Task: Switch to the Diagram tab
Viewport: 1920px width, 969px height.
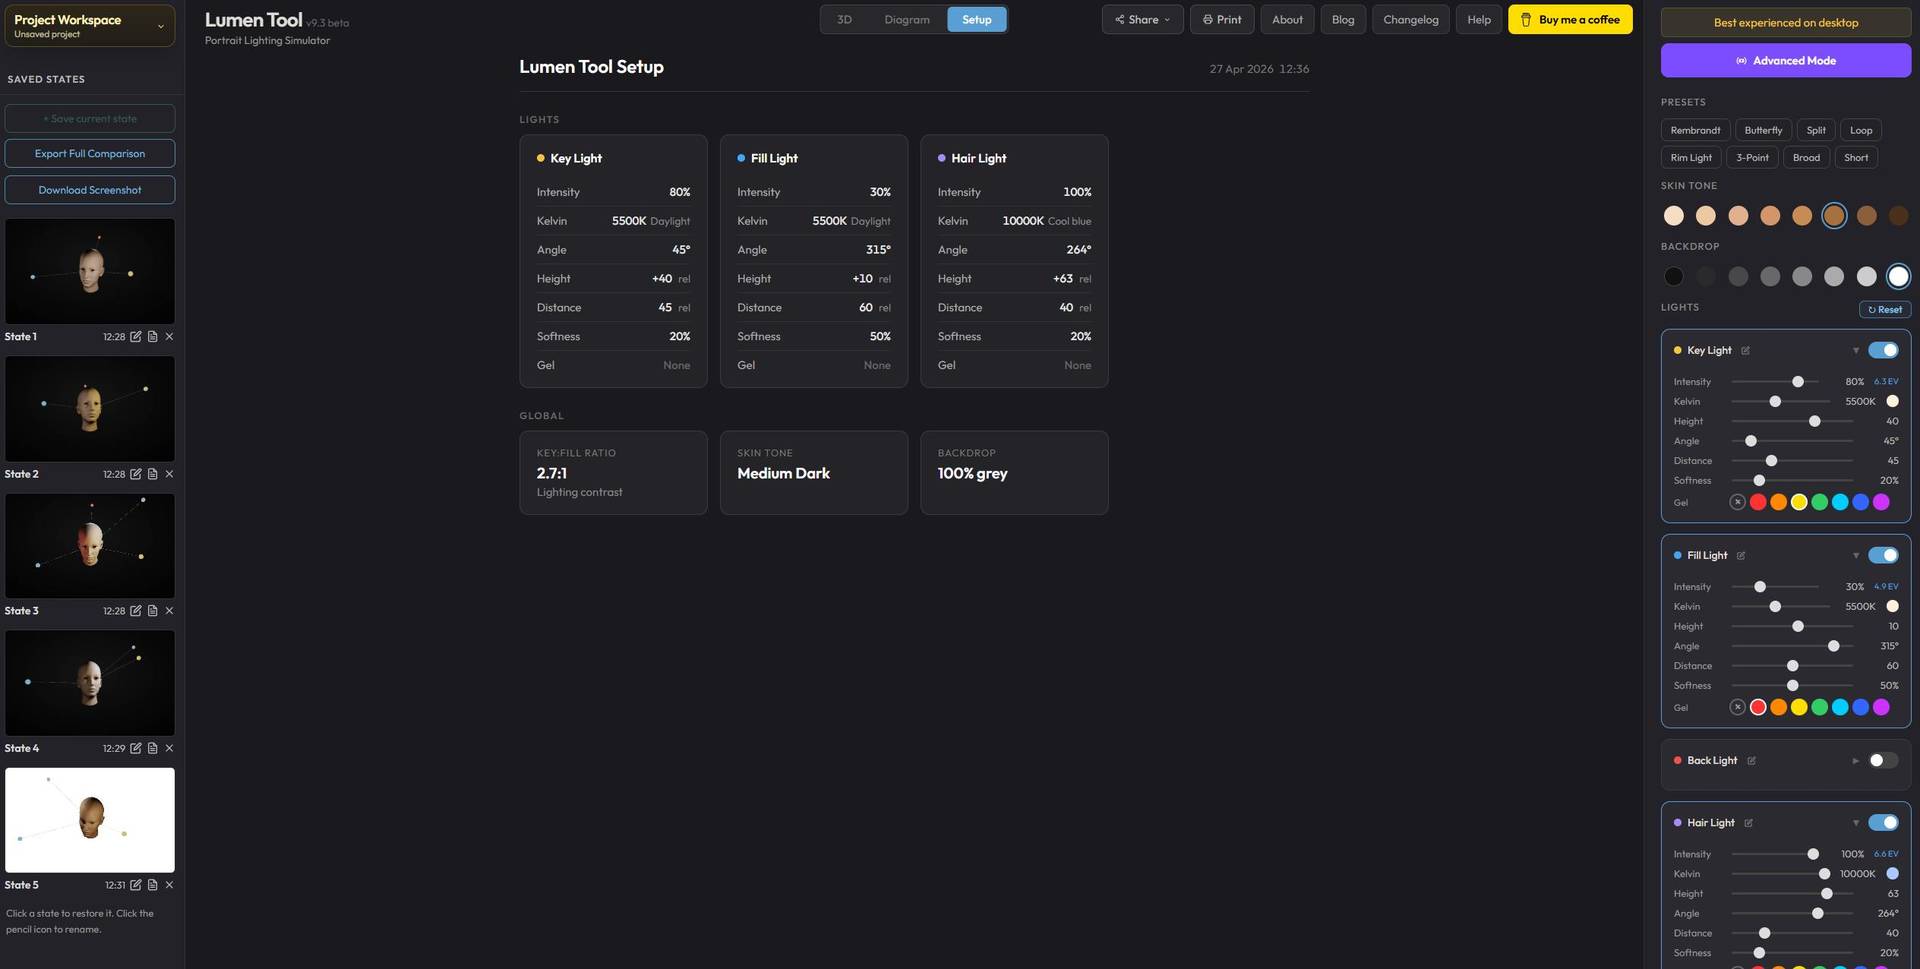Action: 907,20
